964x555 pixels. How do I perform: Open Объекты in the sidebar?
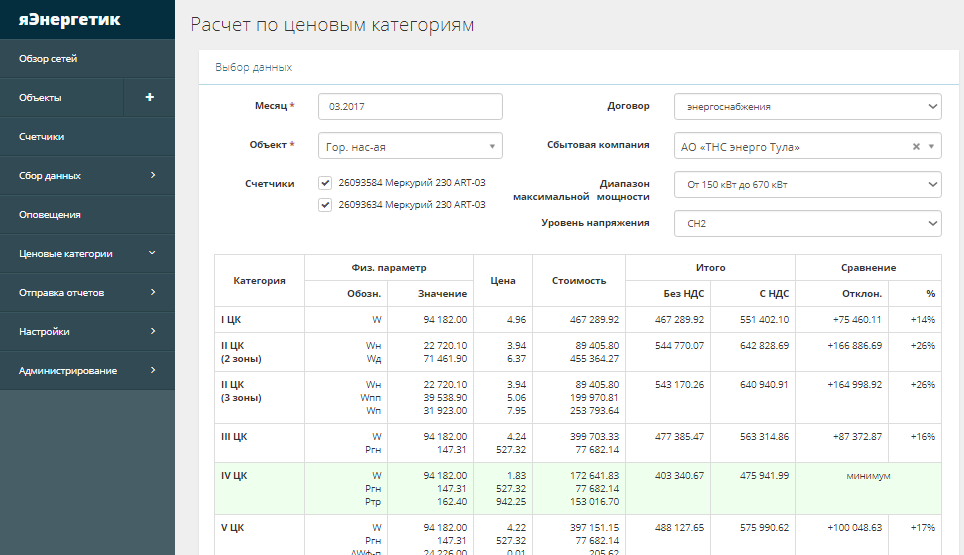[x=61, y=98]
